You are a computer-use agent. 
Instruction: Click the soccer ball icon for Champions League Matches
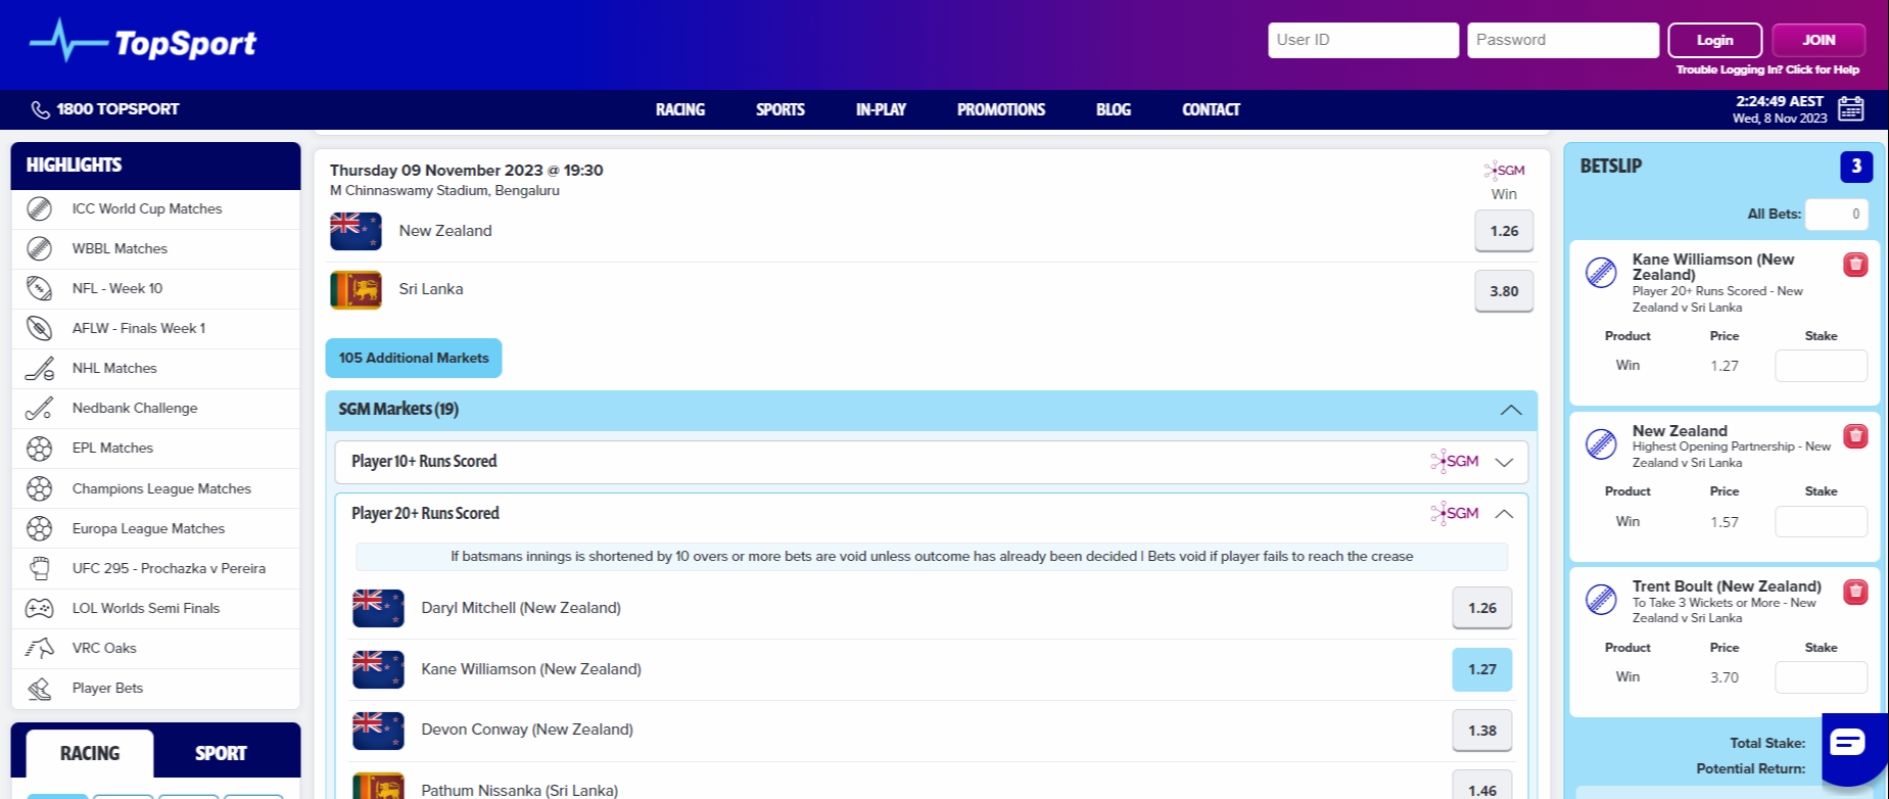click(x=39, y=489)
